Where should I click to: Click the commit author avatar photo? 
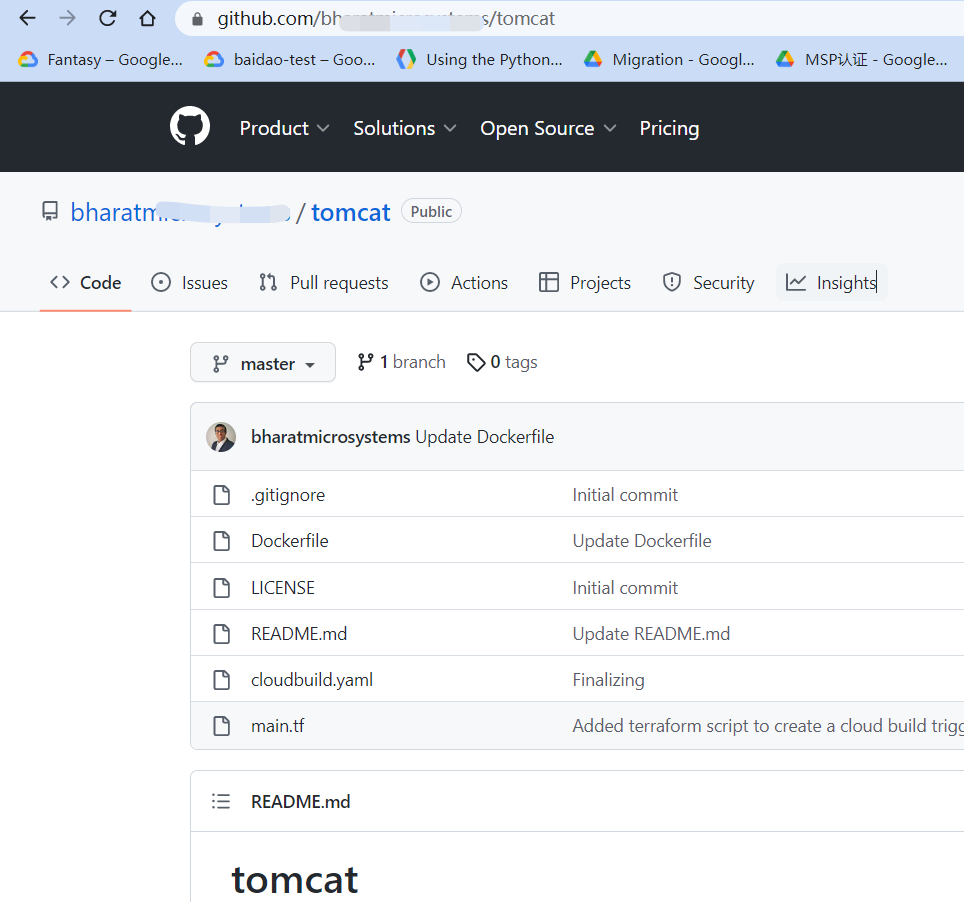[221, 437]
